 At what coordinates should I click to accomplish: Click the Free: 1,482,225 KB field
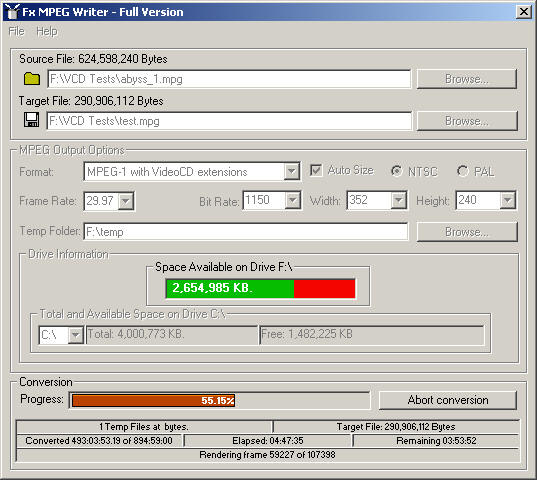pos(372,334)
